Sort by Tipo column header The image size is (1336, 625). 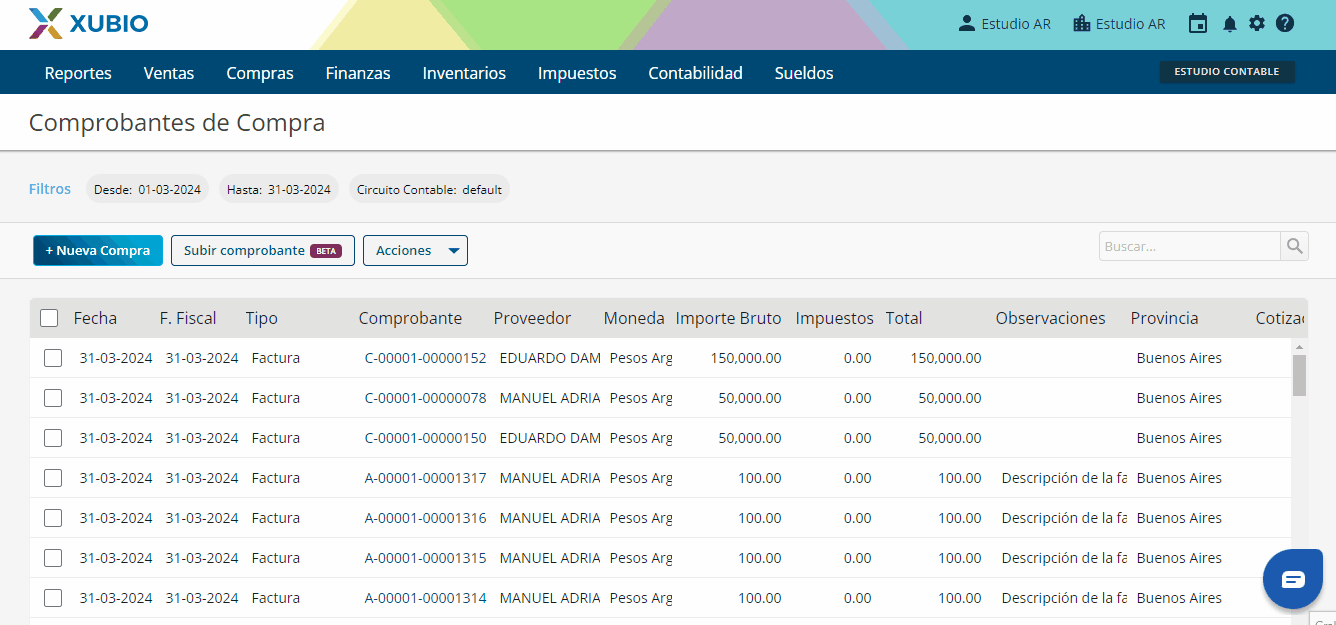click(x=262, y=318)
